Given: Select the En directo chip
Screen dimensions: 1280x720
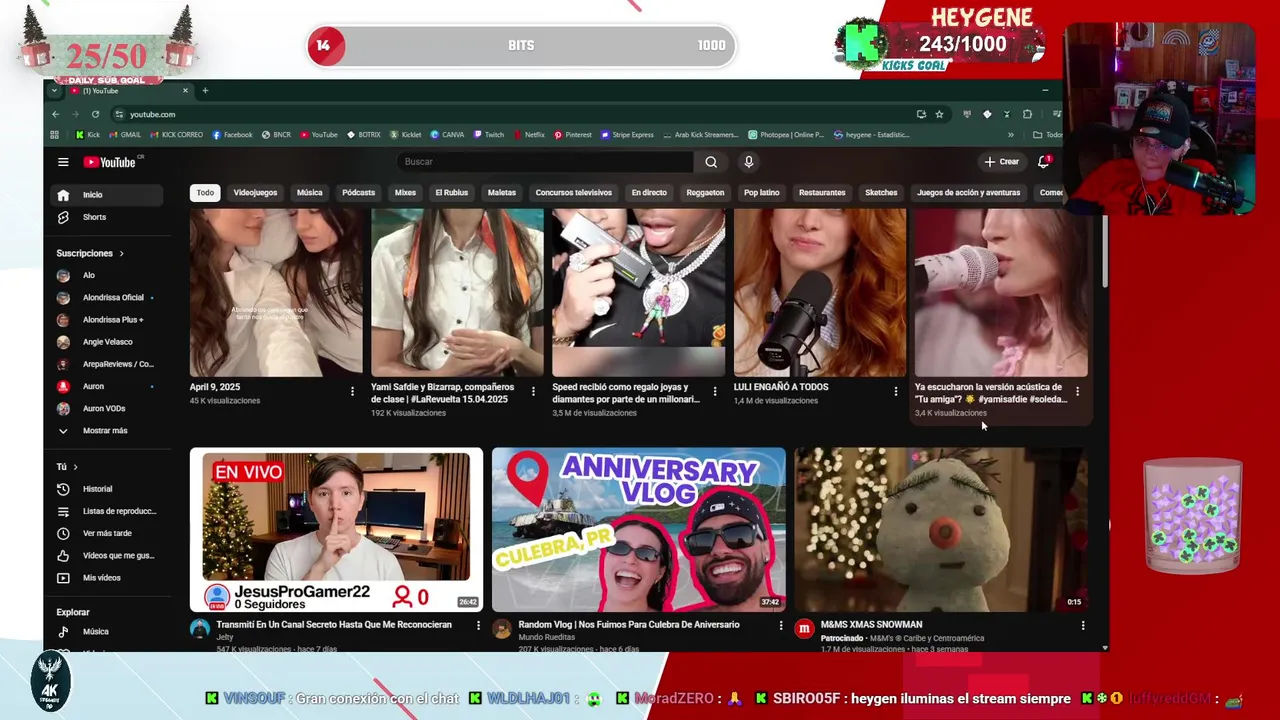Looking at the screenshot, I should (x=649, y=193).
